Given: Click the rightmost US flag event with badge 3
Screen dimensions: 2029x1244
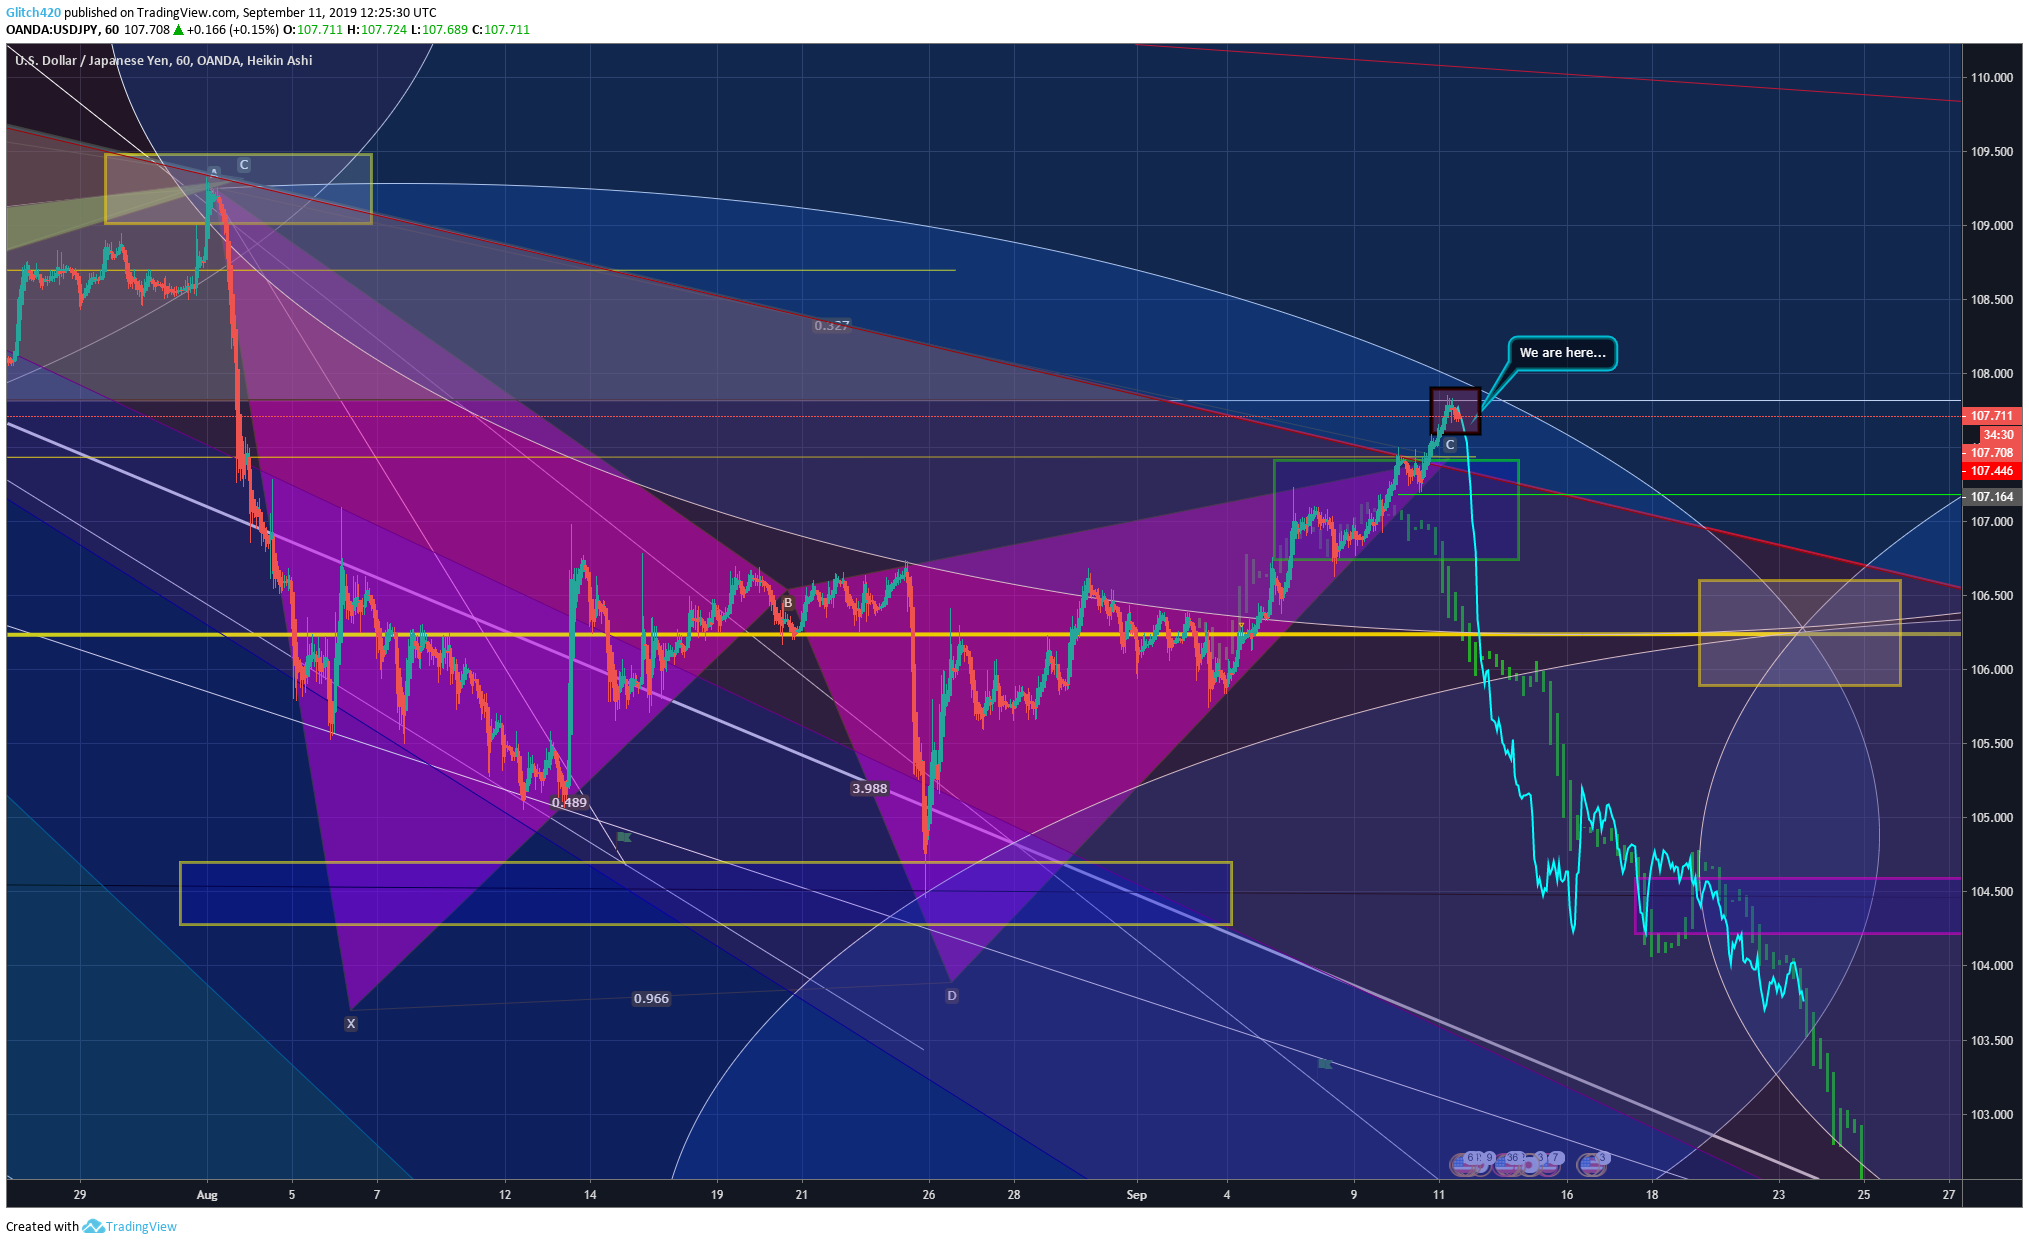Looking at the screenshot, I should (x=1590, y=1165).
